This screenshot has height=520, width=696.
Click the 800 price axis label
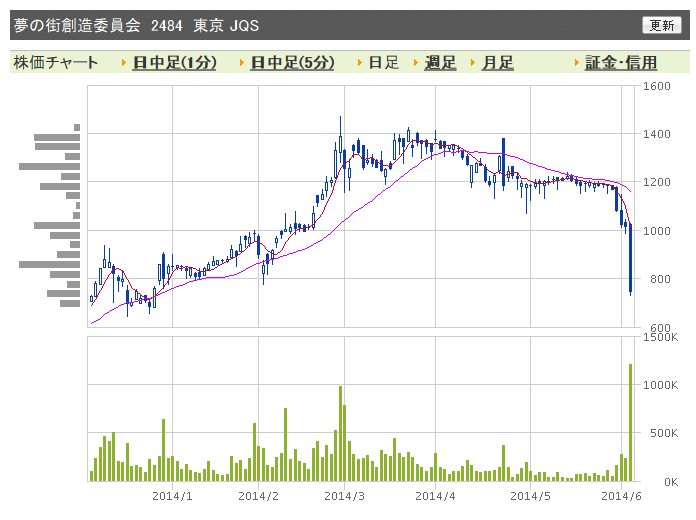coord(660,279)
